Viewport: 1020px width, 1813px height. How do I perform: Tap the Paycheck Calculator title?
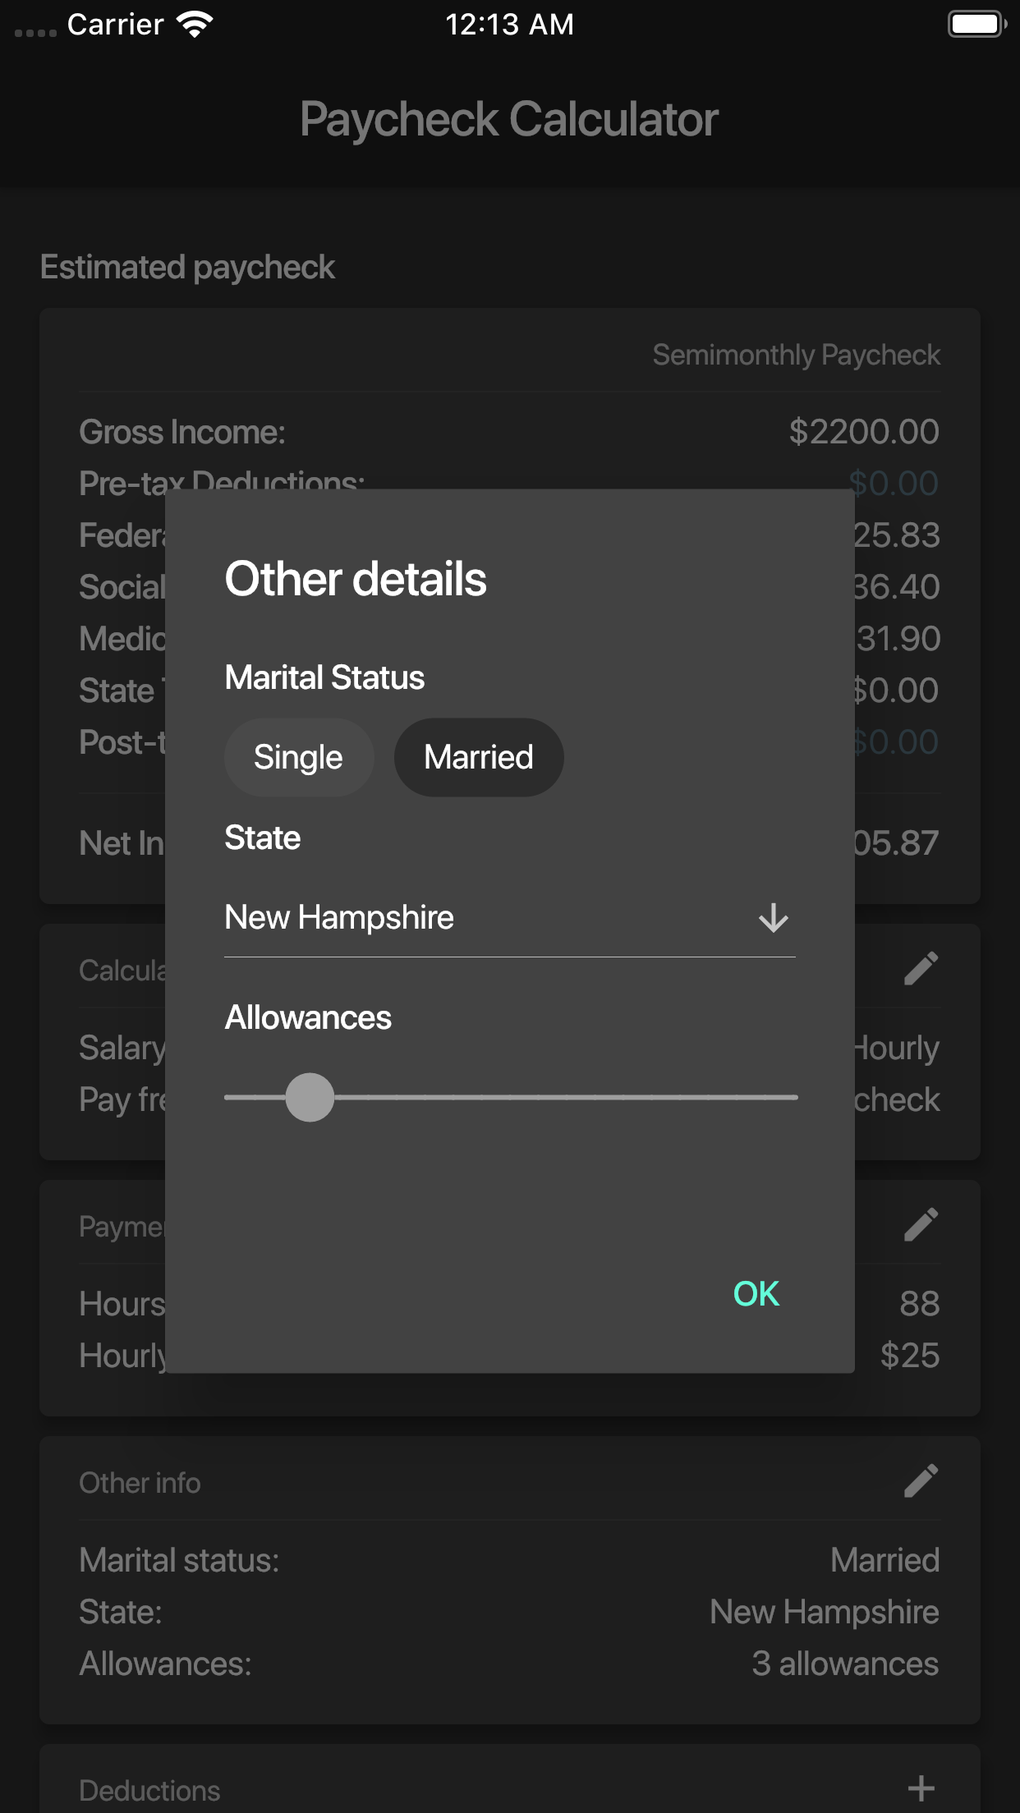click(x=509, y=120)
